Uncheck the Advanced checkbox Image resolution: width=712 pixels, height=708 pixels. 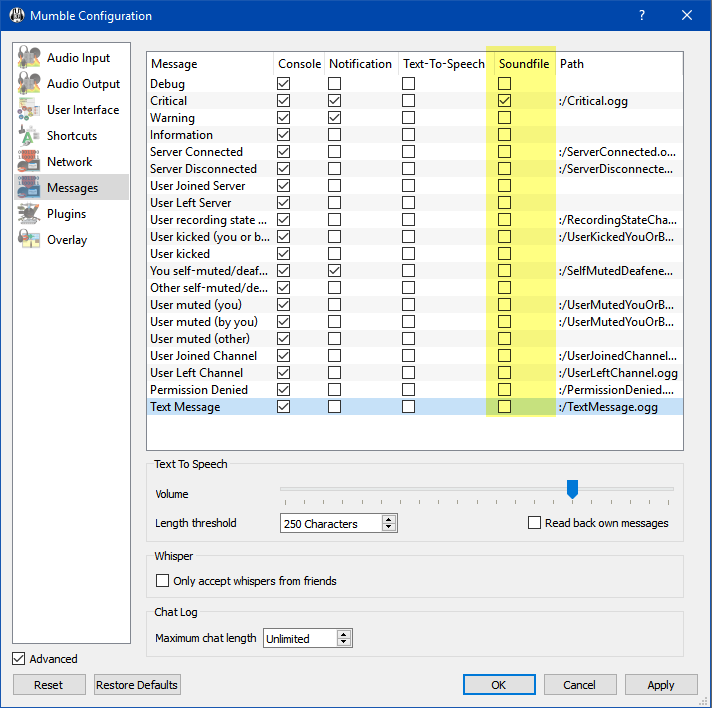click(x=19, y=658)
